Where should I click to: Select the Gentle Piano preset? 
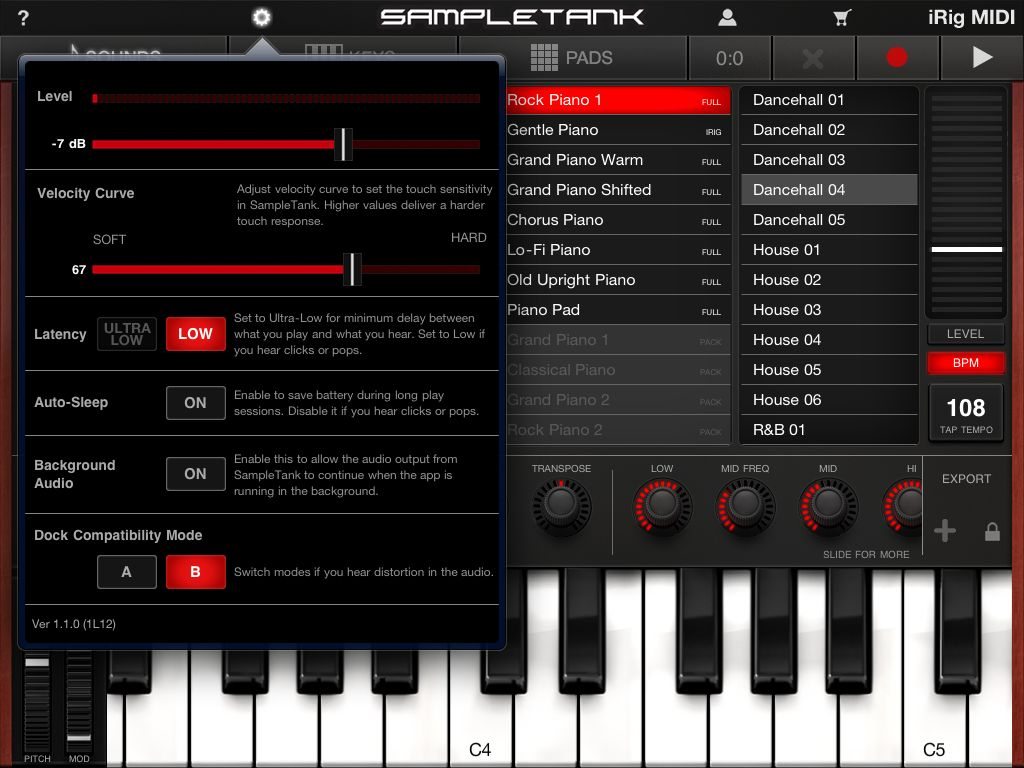point(617,130)
